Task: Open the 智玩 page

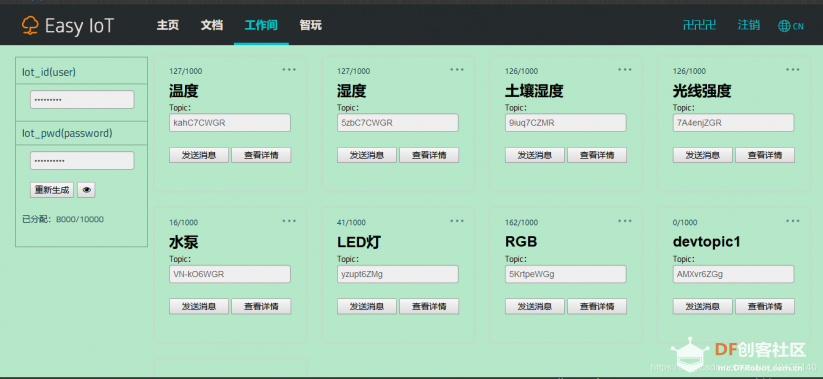Action: (310, 25)
